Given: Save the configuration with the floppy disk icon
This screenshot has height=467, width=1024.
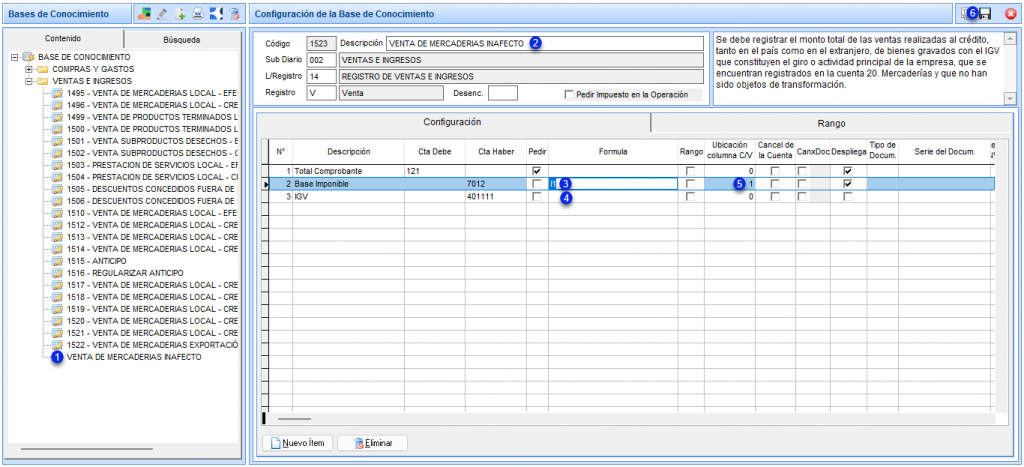Looking at the screenshot, I should tap(985, 13).
